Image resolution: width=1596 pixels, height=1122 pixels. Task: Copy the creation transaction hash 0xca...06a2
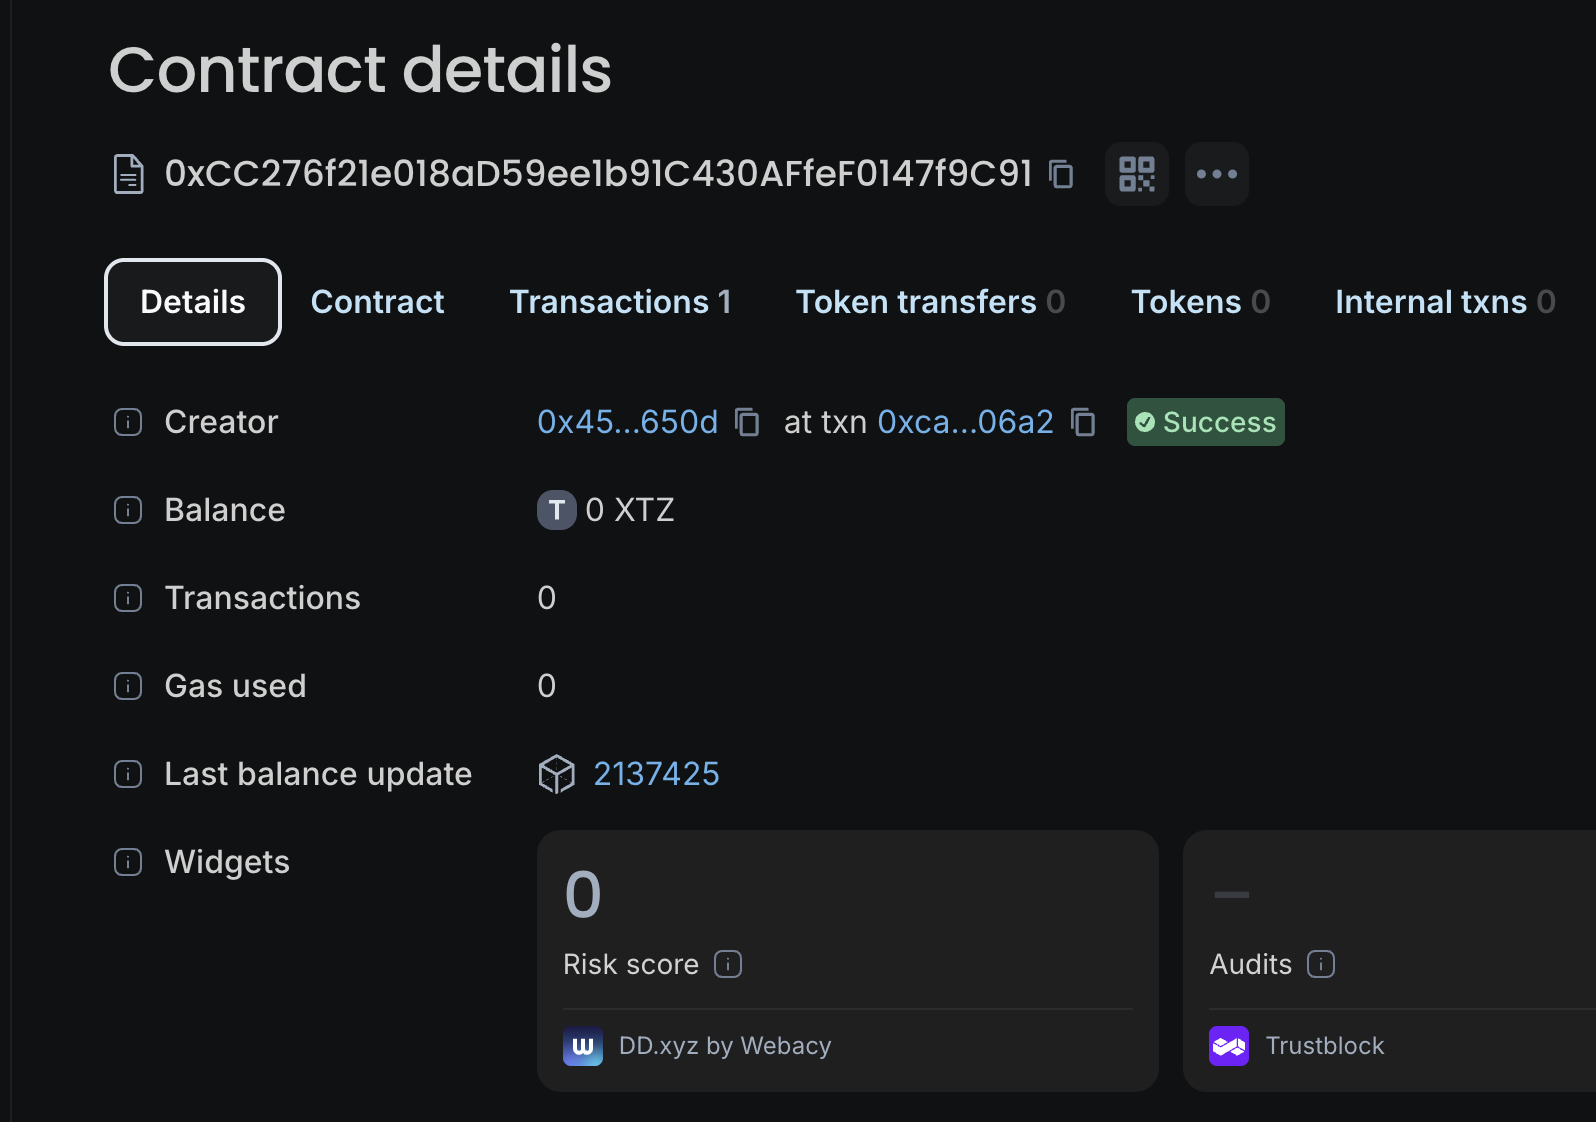pyautogui.click(x=1084, y=422)
